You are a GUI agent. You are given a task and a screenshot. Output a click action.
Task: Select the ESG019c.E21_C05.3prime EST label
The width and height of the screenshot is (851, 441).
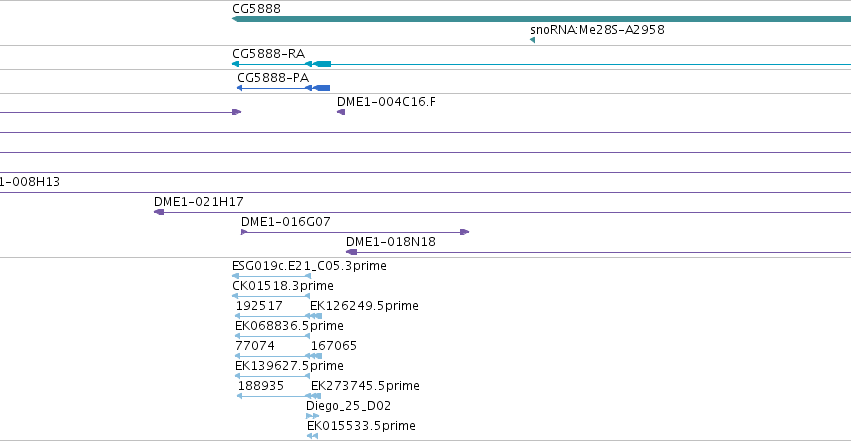click(x=309, y=266)
